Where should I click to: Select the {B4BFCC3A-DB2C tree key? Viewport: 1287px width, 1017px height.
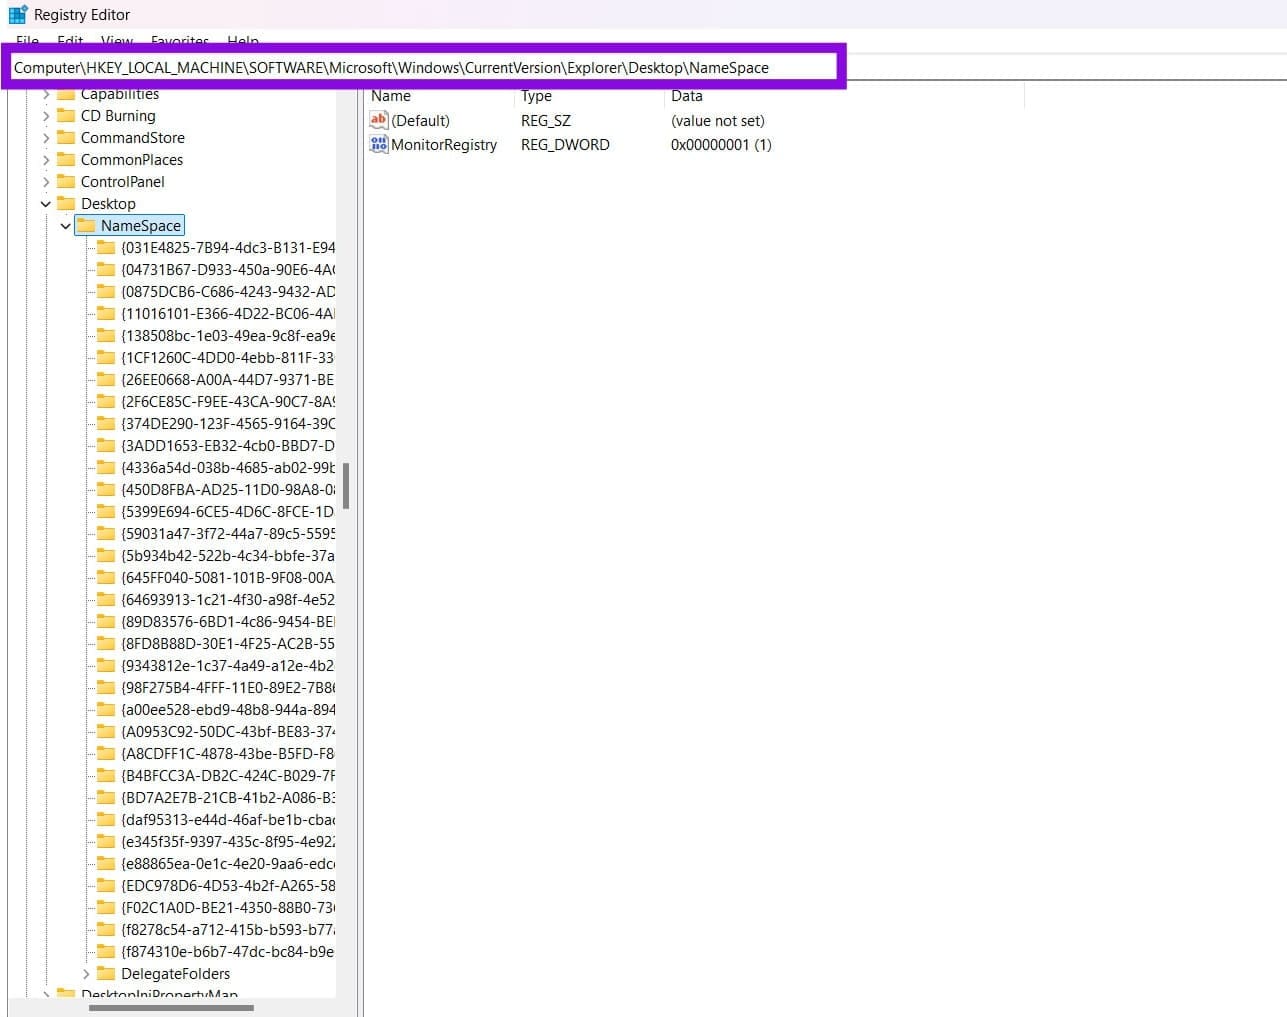click(x=227, y=775)
